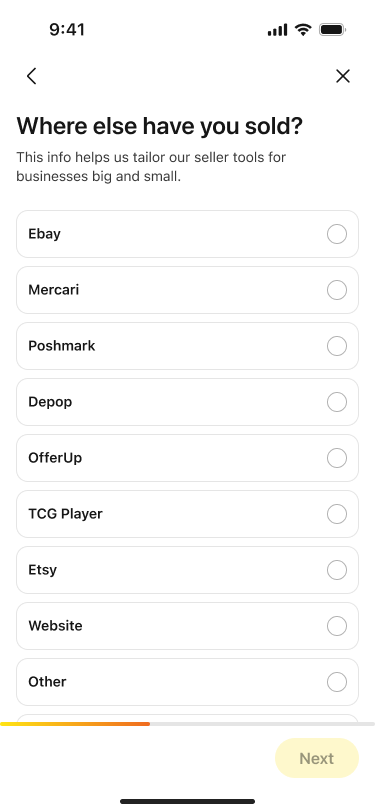
Task: Tap the home indicator bar
Action: tap(188, 802)
